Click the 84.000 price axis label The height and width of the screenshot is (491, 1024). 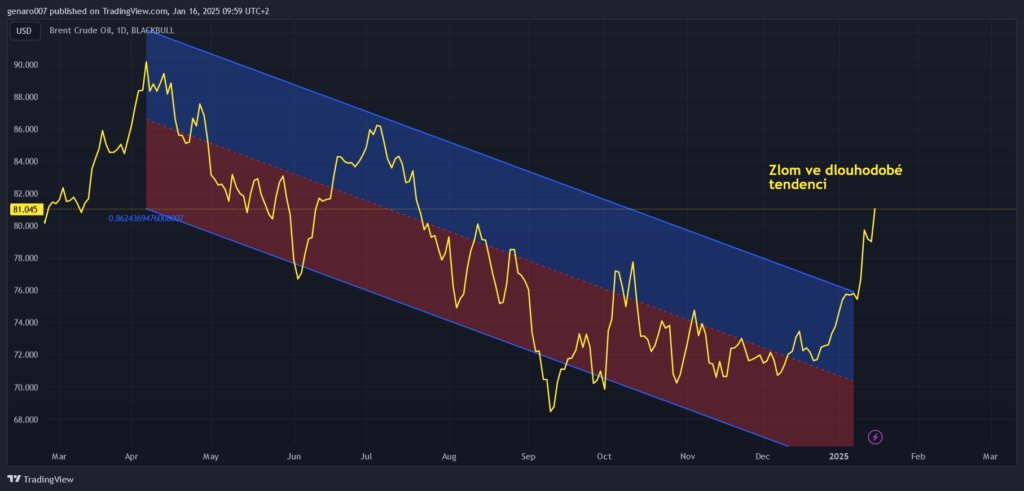pos(24,162)
